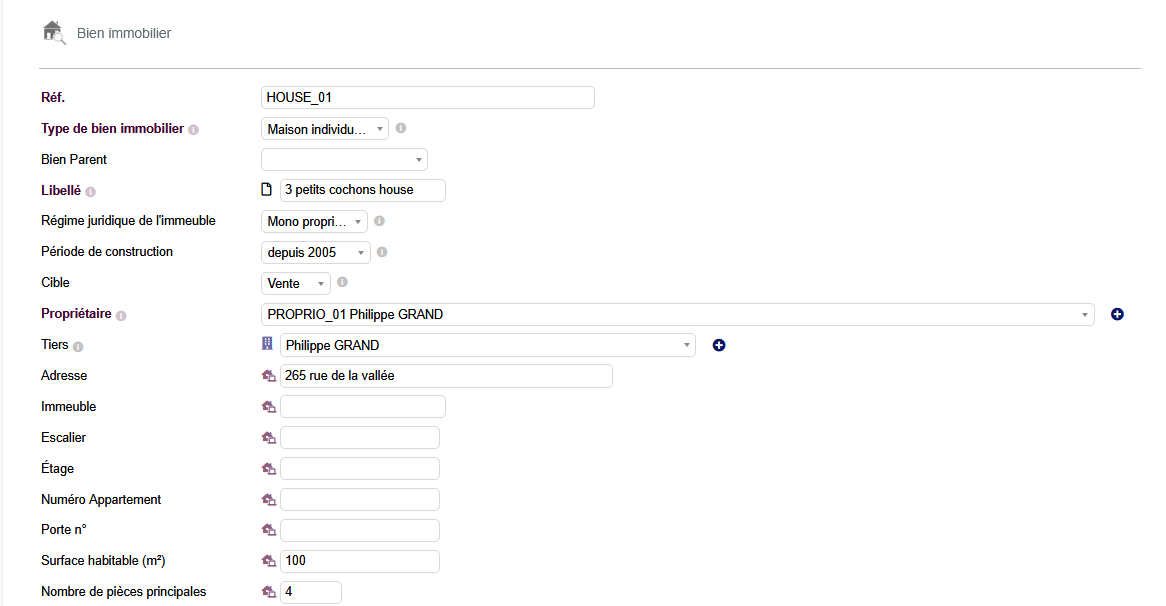Click the plus icon to add Propriétaire
The image size is (1166, 606).
point(1117,314)
